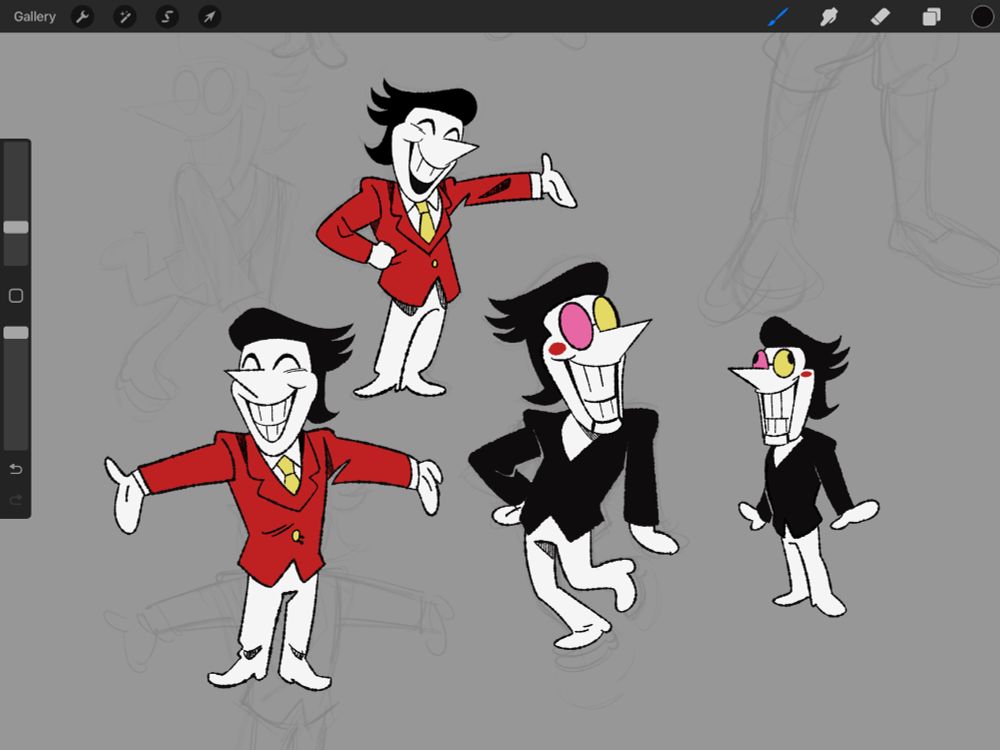Undo the last stroke with sidebar arrow
The width and height of the screenshot is (1000, 750).
(16, 469)
